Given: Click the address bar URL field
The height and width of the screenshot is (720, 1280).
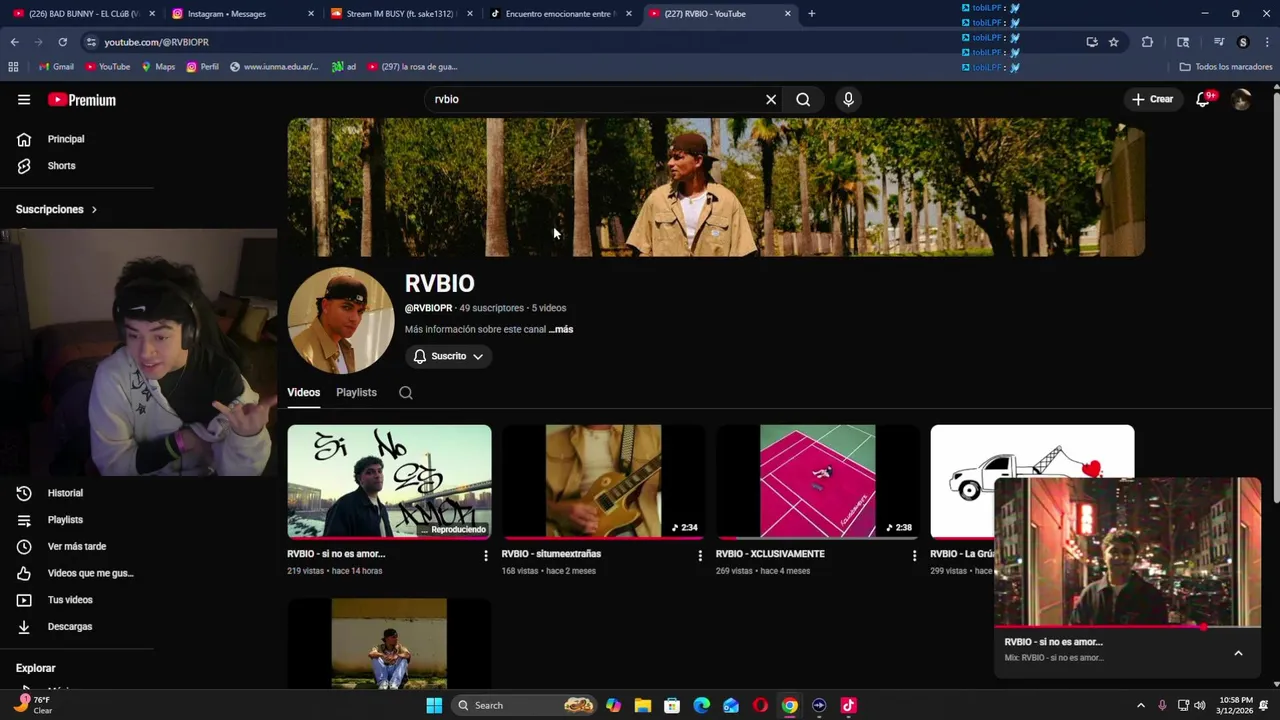Looking at the screenshot, I should [x=580, y=42].
